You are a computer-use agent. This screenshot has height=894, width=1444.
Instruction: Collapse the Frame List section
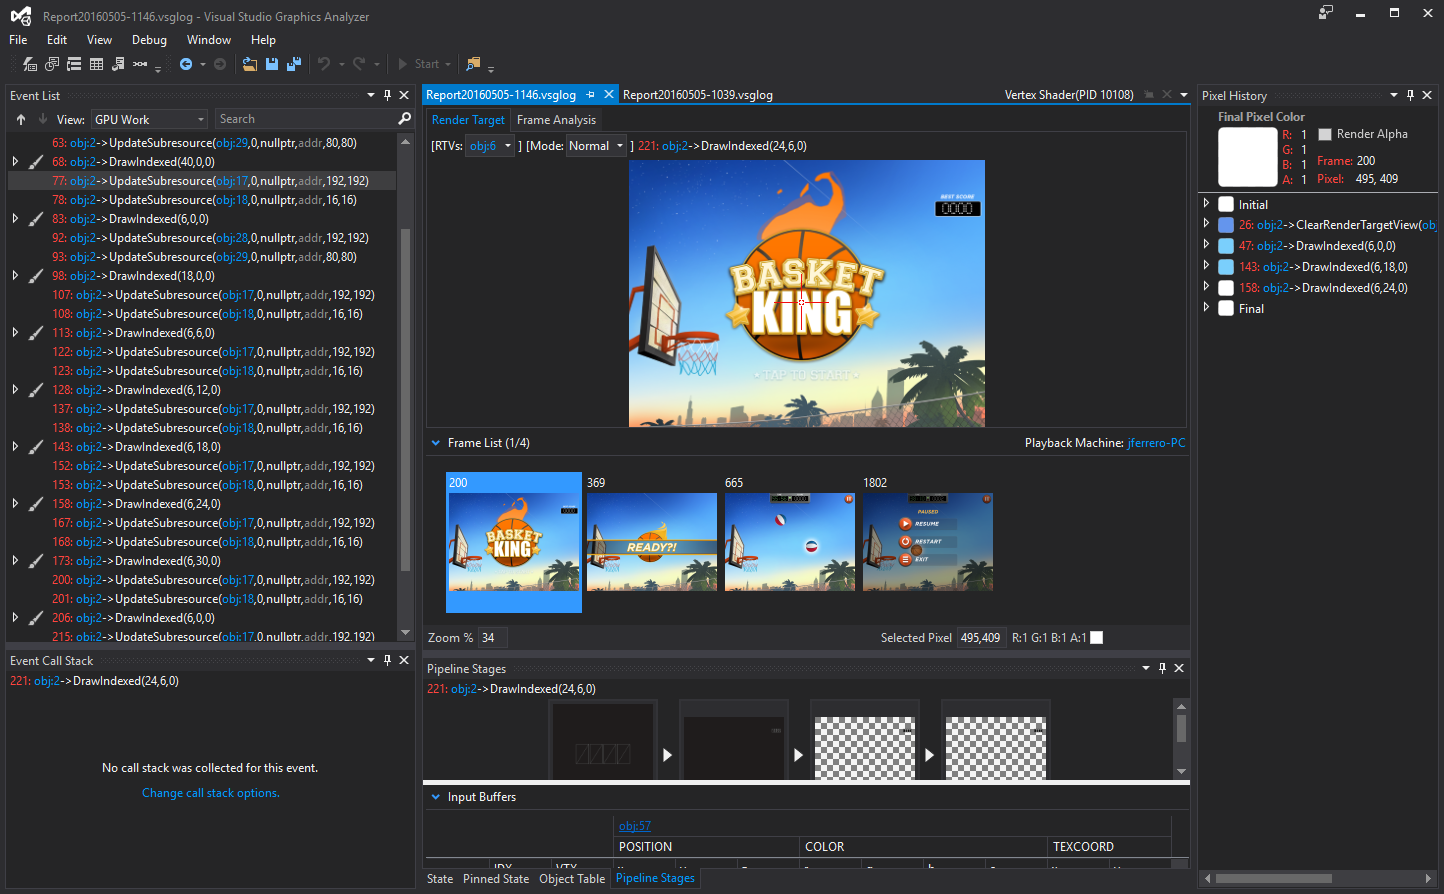(435, 442)
